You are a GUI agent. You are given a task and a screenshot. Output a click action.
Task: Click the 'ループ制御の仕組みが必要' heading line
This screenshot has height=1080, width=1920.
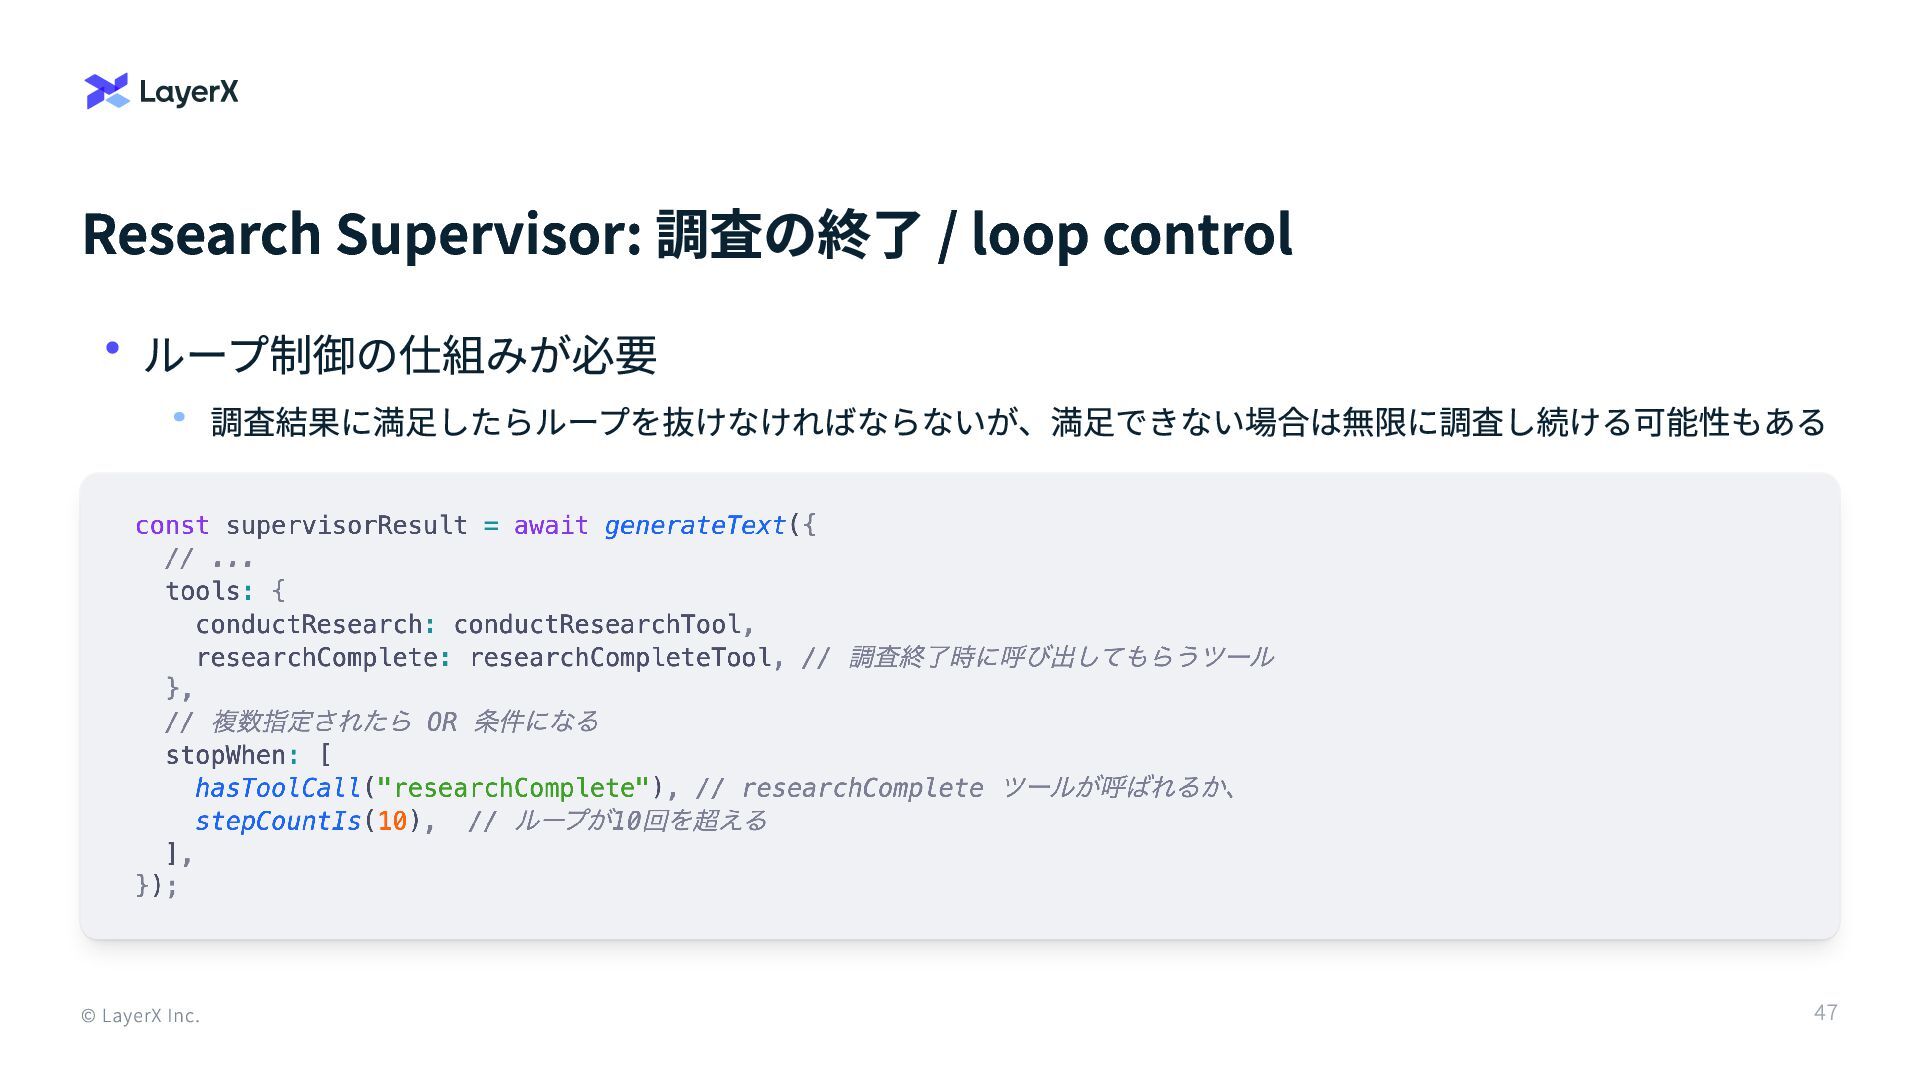click(x=399, y=355)
